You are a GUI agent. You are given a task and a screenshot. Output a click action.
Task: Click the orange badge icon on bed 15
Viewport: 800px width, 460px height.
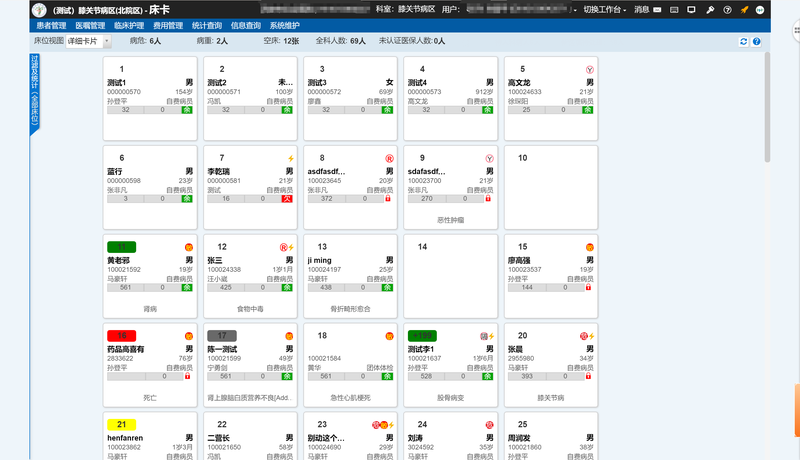pos(589,247)
